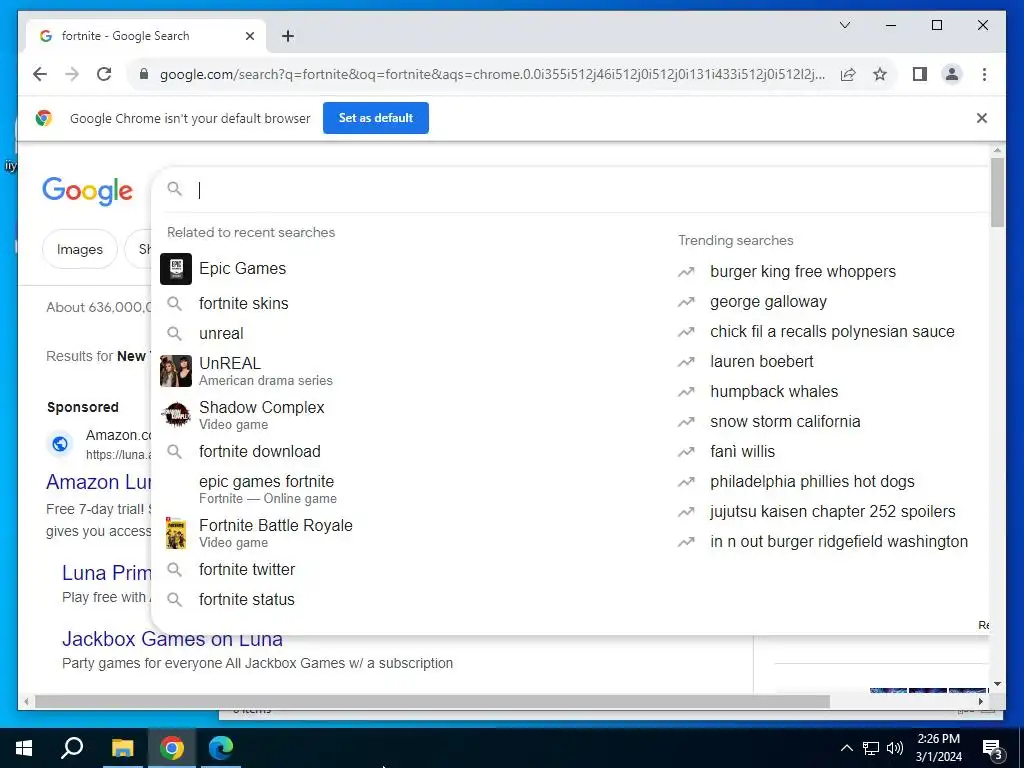Select trending search humpback whales
1024x768 pixels.
(774, 392)
